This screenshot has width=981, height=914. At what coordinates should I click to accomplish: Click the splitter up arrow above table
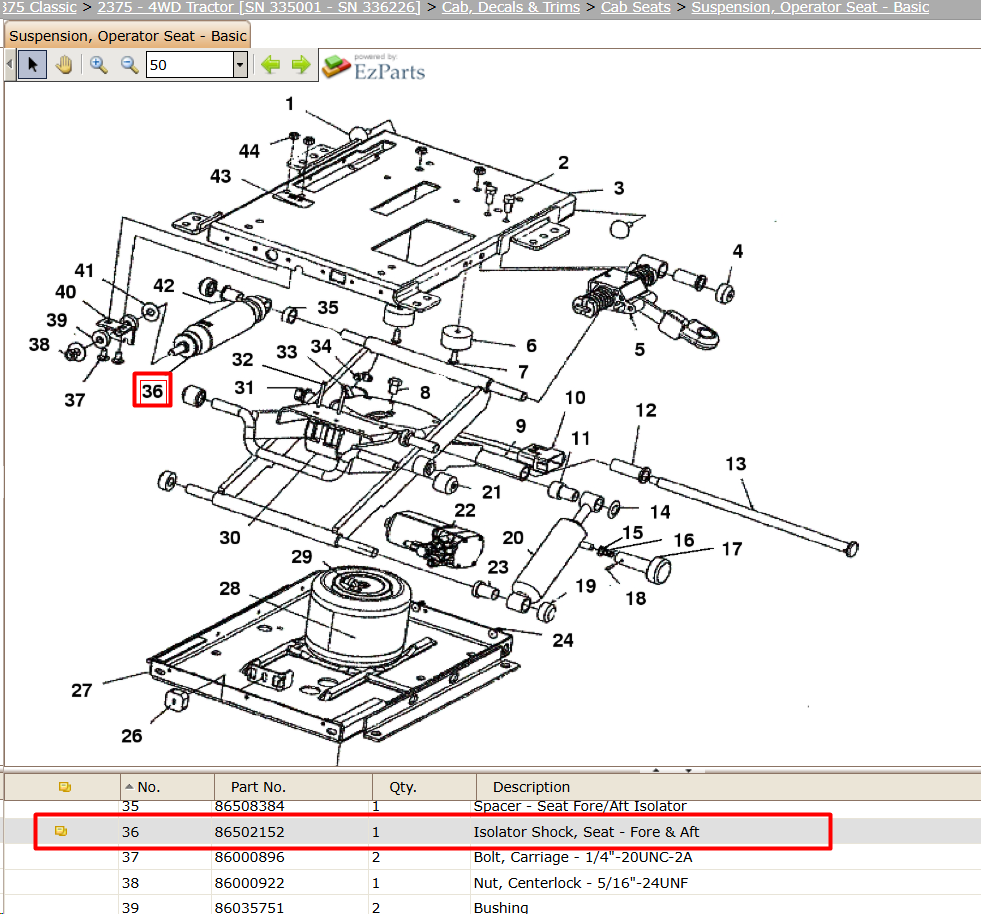(x=656, y=770)
